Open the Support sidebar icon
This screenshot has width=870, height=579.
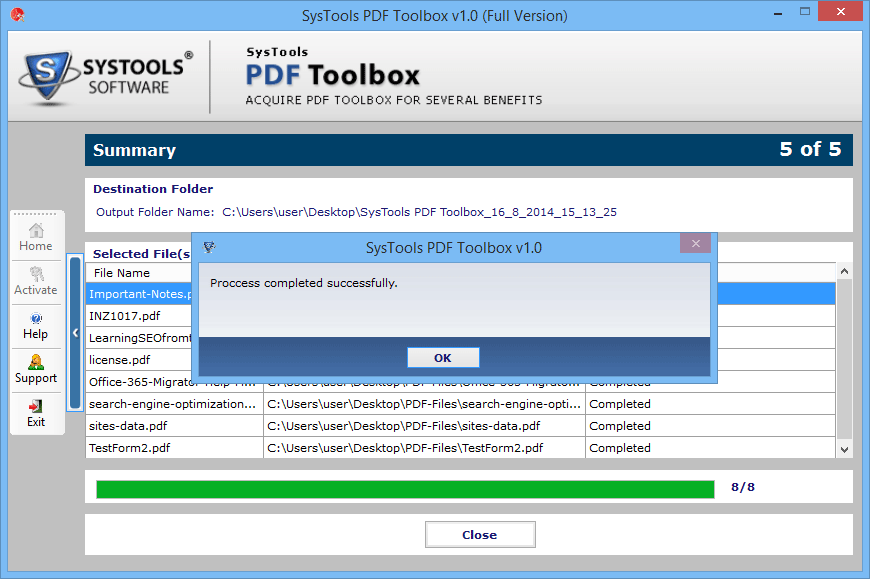[36, 369]
